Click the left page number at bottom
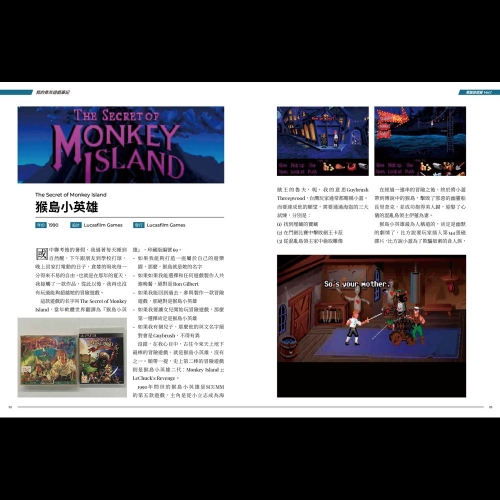The height and width of the screenshot is (500, 500). (10, 407)
